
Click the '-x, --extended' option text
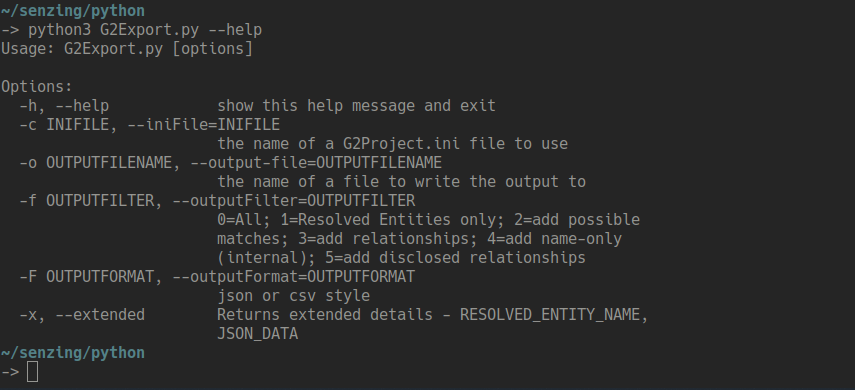pyautogui.click(x=82, y=315)
